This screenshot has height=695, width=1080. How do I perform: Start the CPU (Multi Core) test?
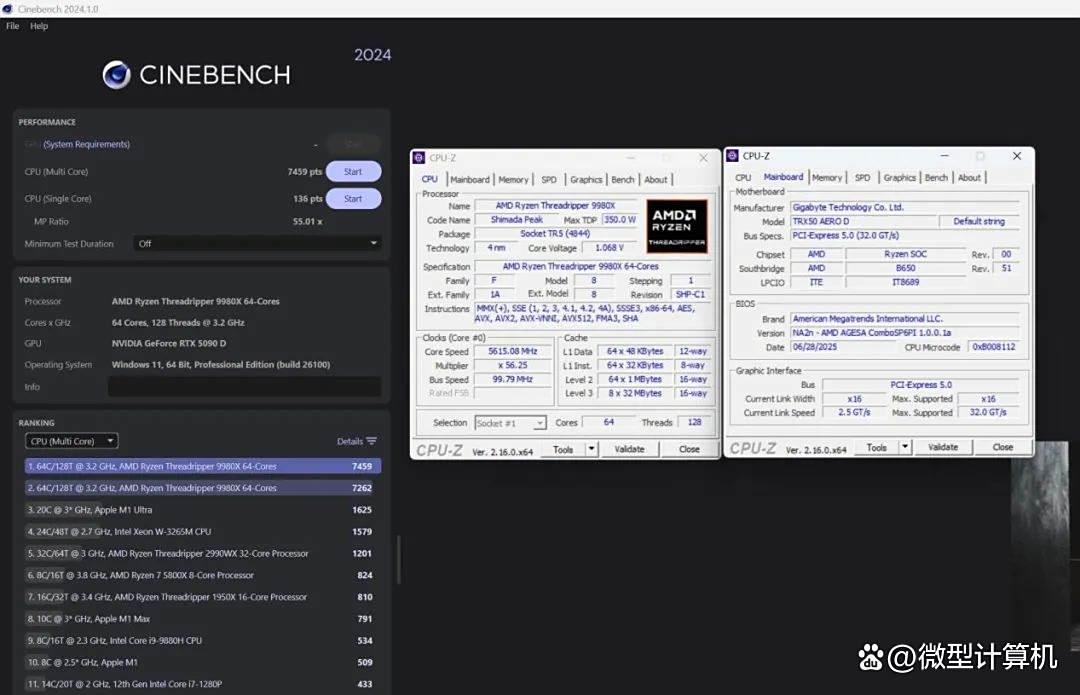click(353, 172)
